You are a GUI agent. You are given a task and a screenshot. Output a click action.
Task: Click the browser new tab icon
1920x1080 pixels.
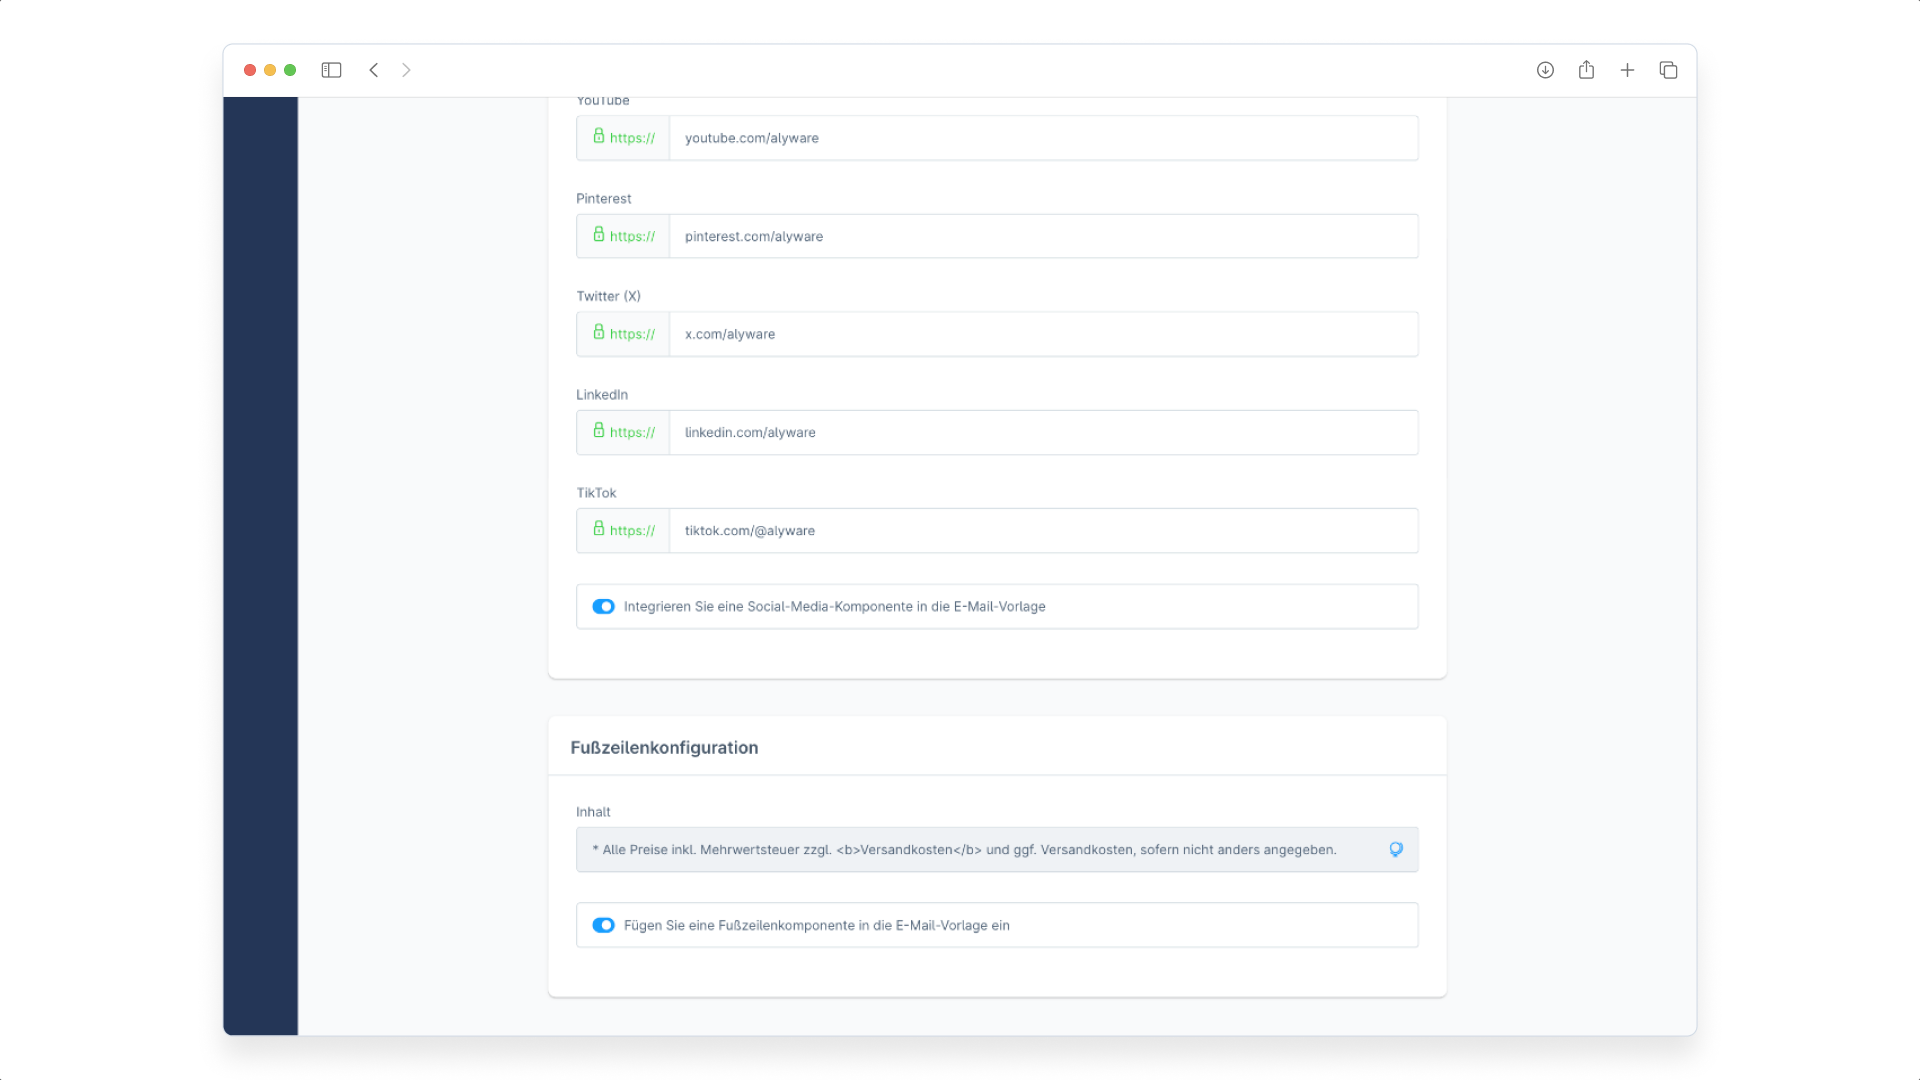tap(1627, 70)
